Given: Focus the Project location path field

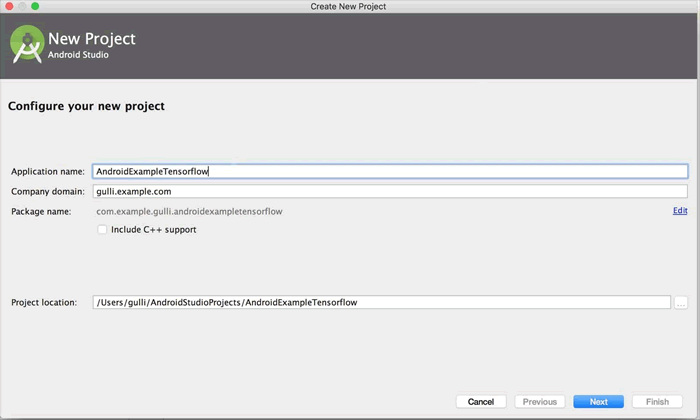Looking at the screenshot, I should click(382, 302).
